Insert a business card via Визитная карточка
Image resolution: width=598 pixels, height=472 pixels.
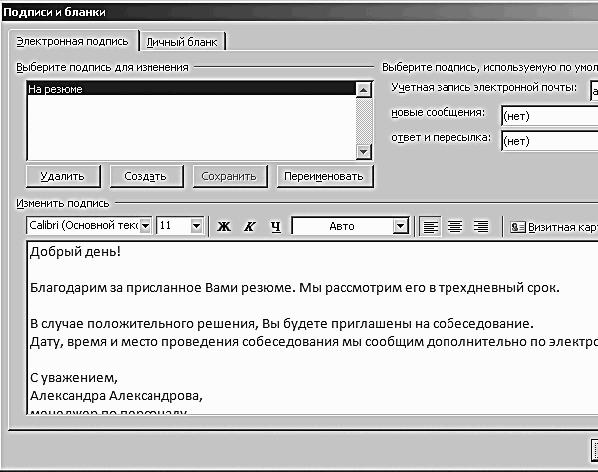coord(554,227)
